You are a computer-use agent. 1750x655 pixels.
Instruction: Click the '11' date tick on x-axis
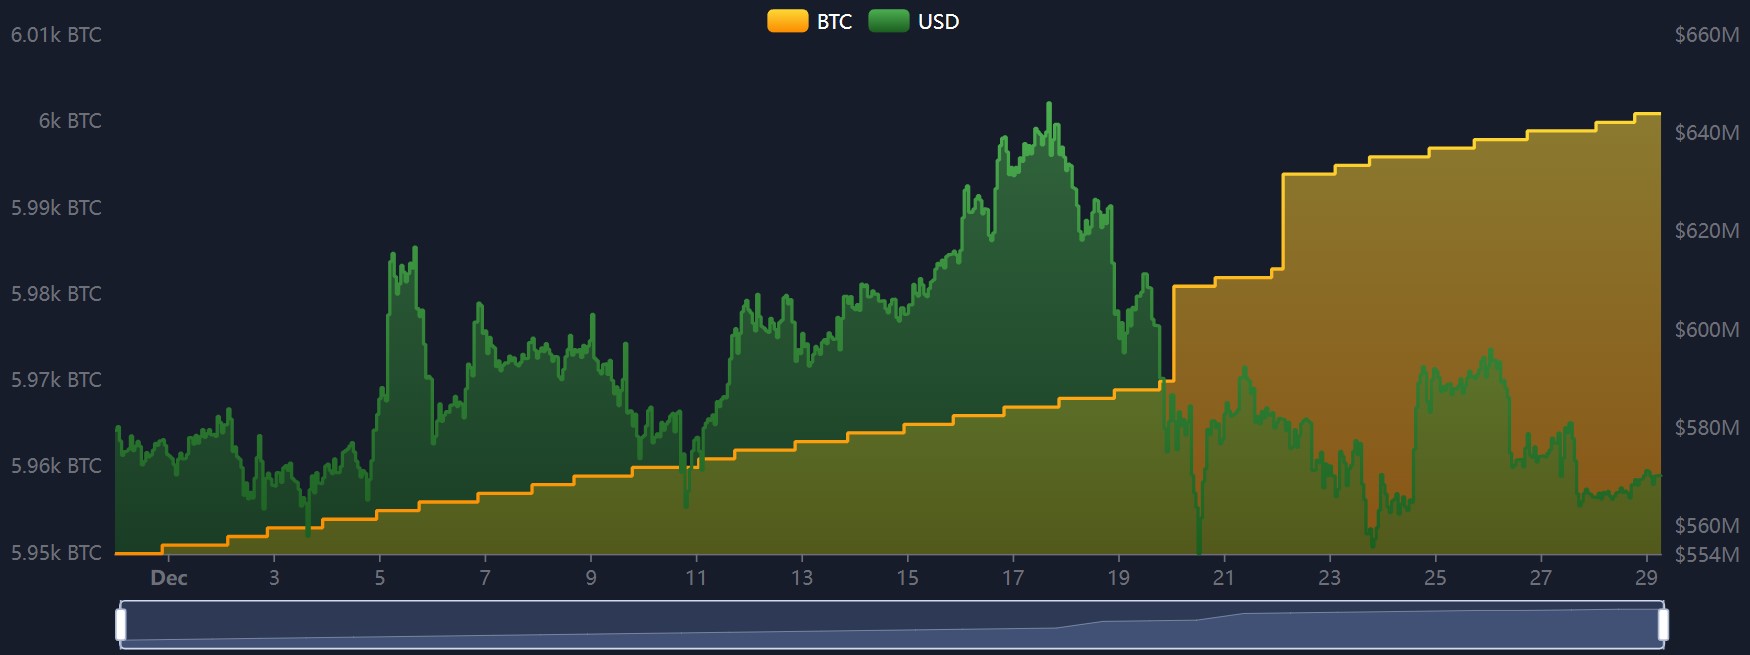pyautogui.click(x=696, y=578)
